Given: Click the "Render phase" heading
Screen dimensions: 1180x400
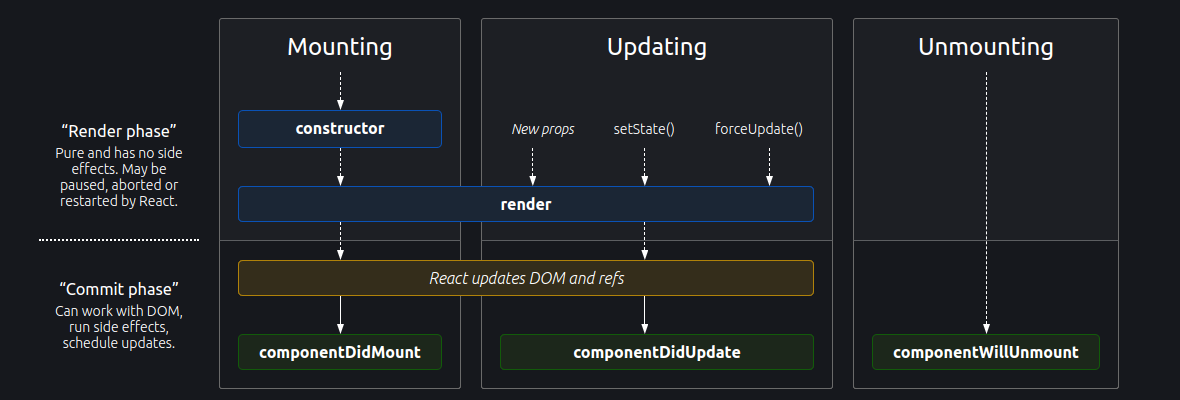Looking at the screenshot, I should click(x=119, y=132).
